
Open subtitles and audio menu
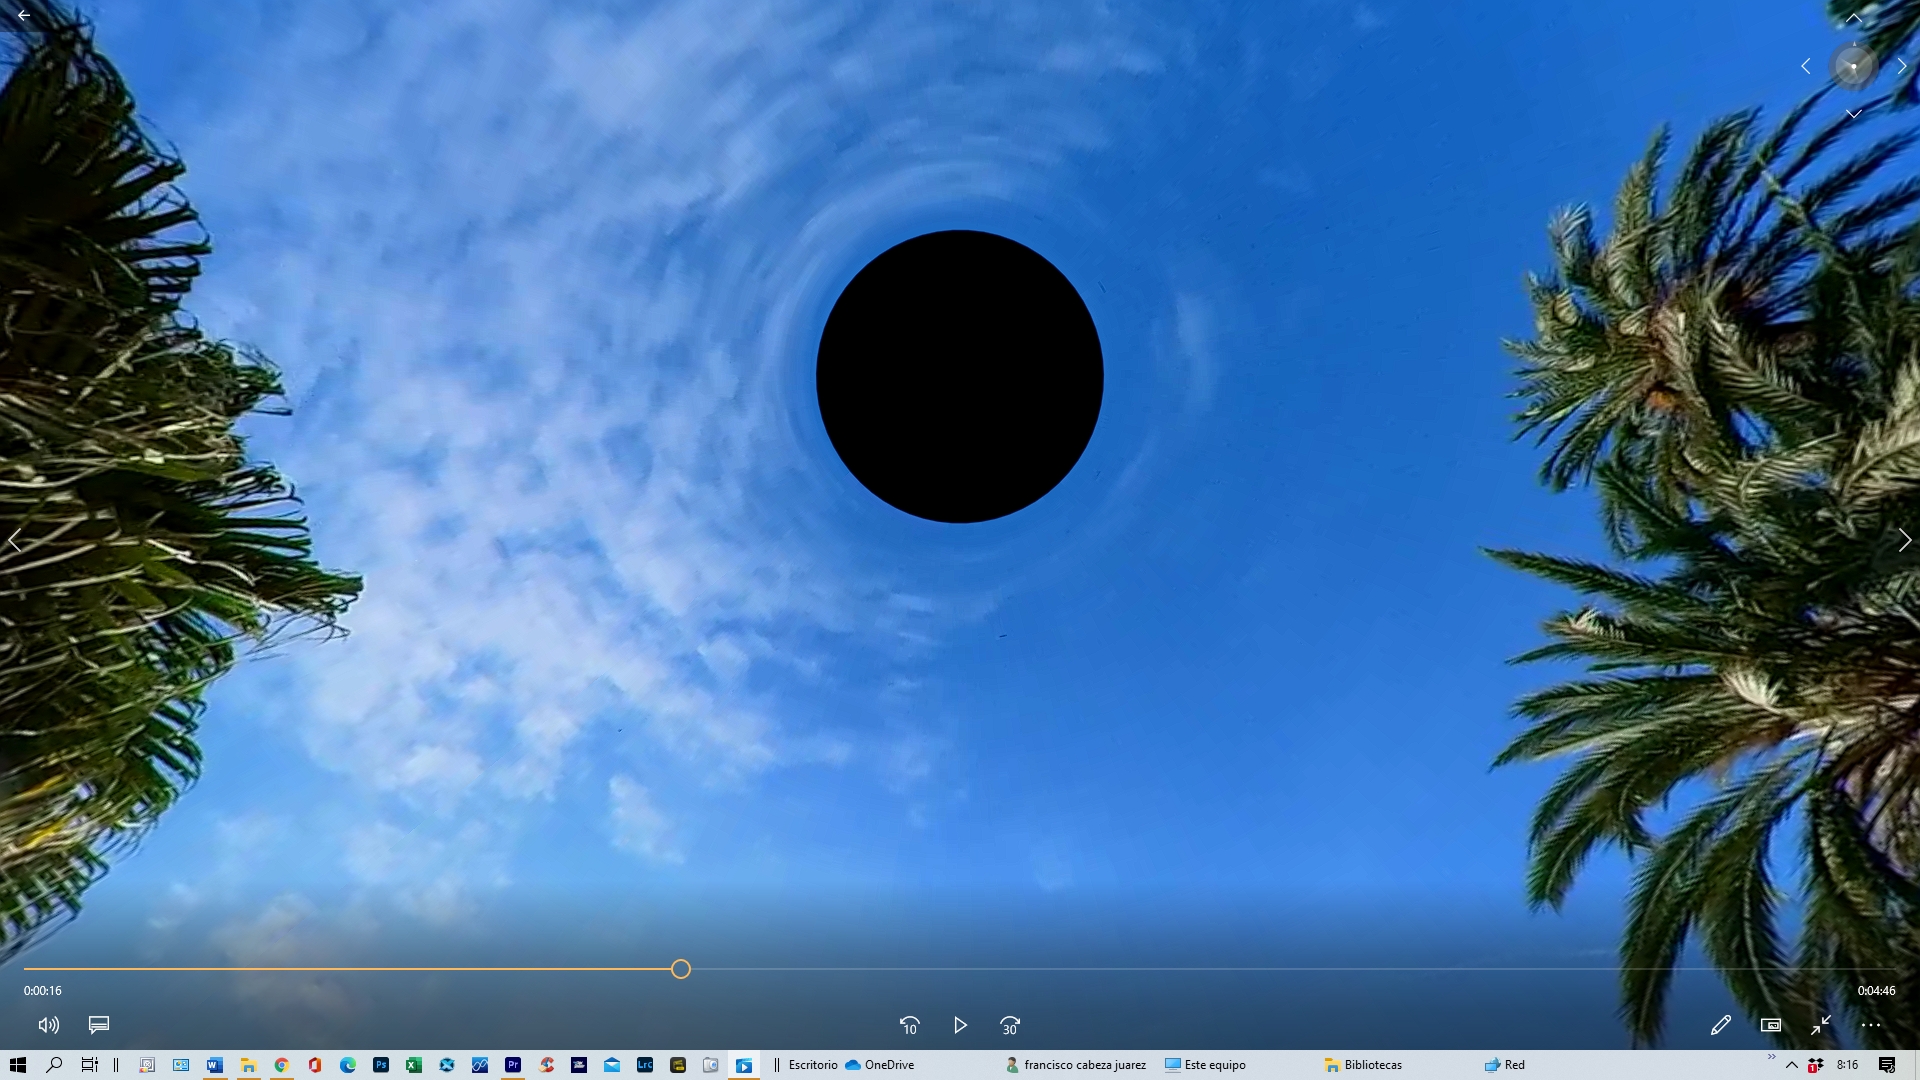[x=98, y=1025]
